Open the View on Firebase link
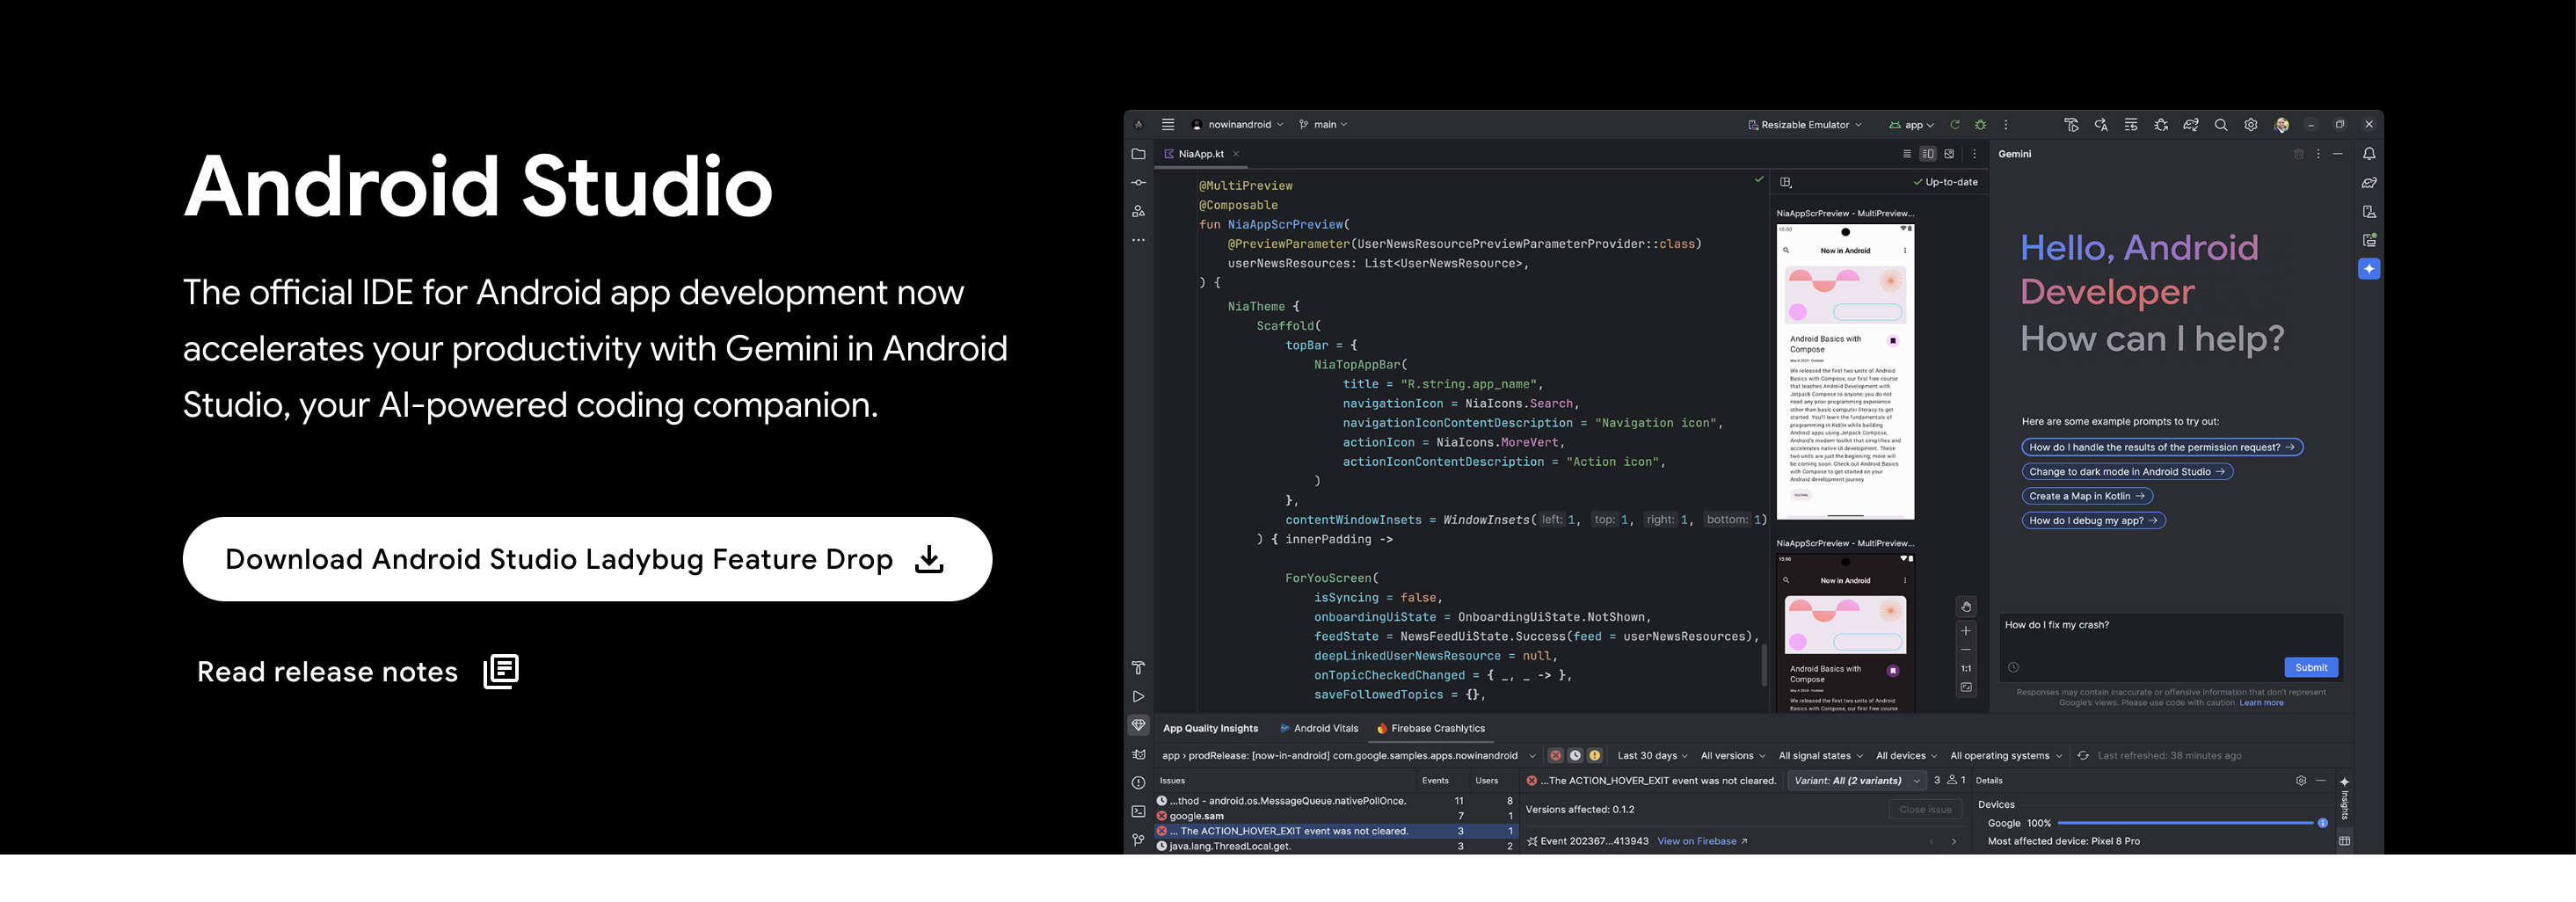The width and height of the screenshot is (2576, 902). (1702, 842)
